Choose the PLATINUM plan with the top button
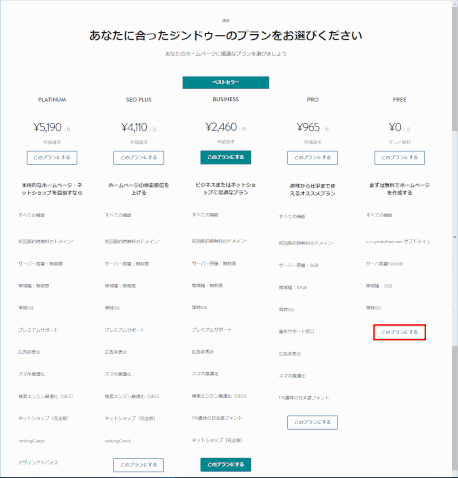Viewport: 458px width, 478px height. pyautogui.click(x=52, y=158)
